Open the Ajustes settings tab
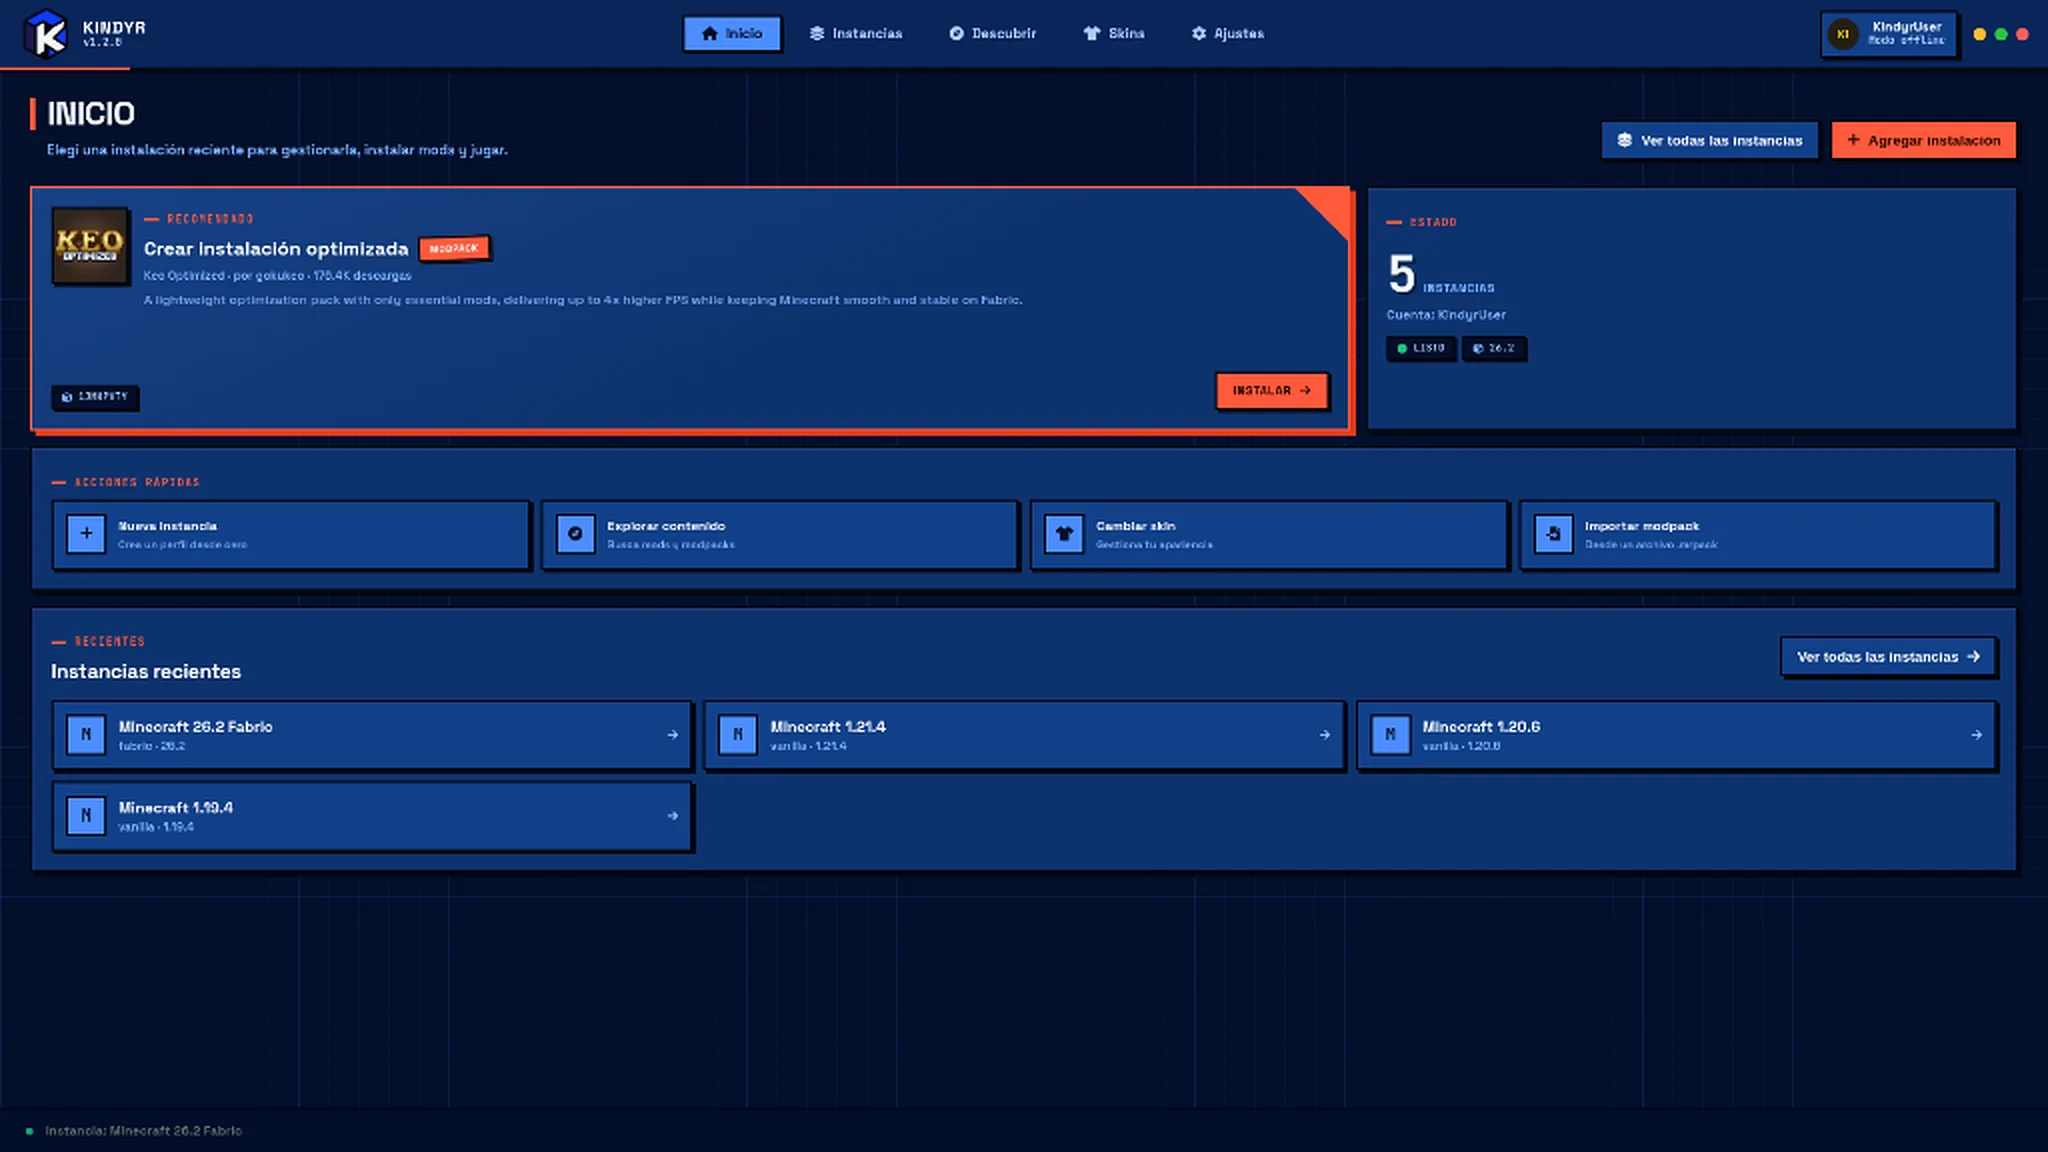The image size is (2048, 1152). pos(1228,34)
